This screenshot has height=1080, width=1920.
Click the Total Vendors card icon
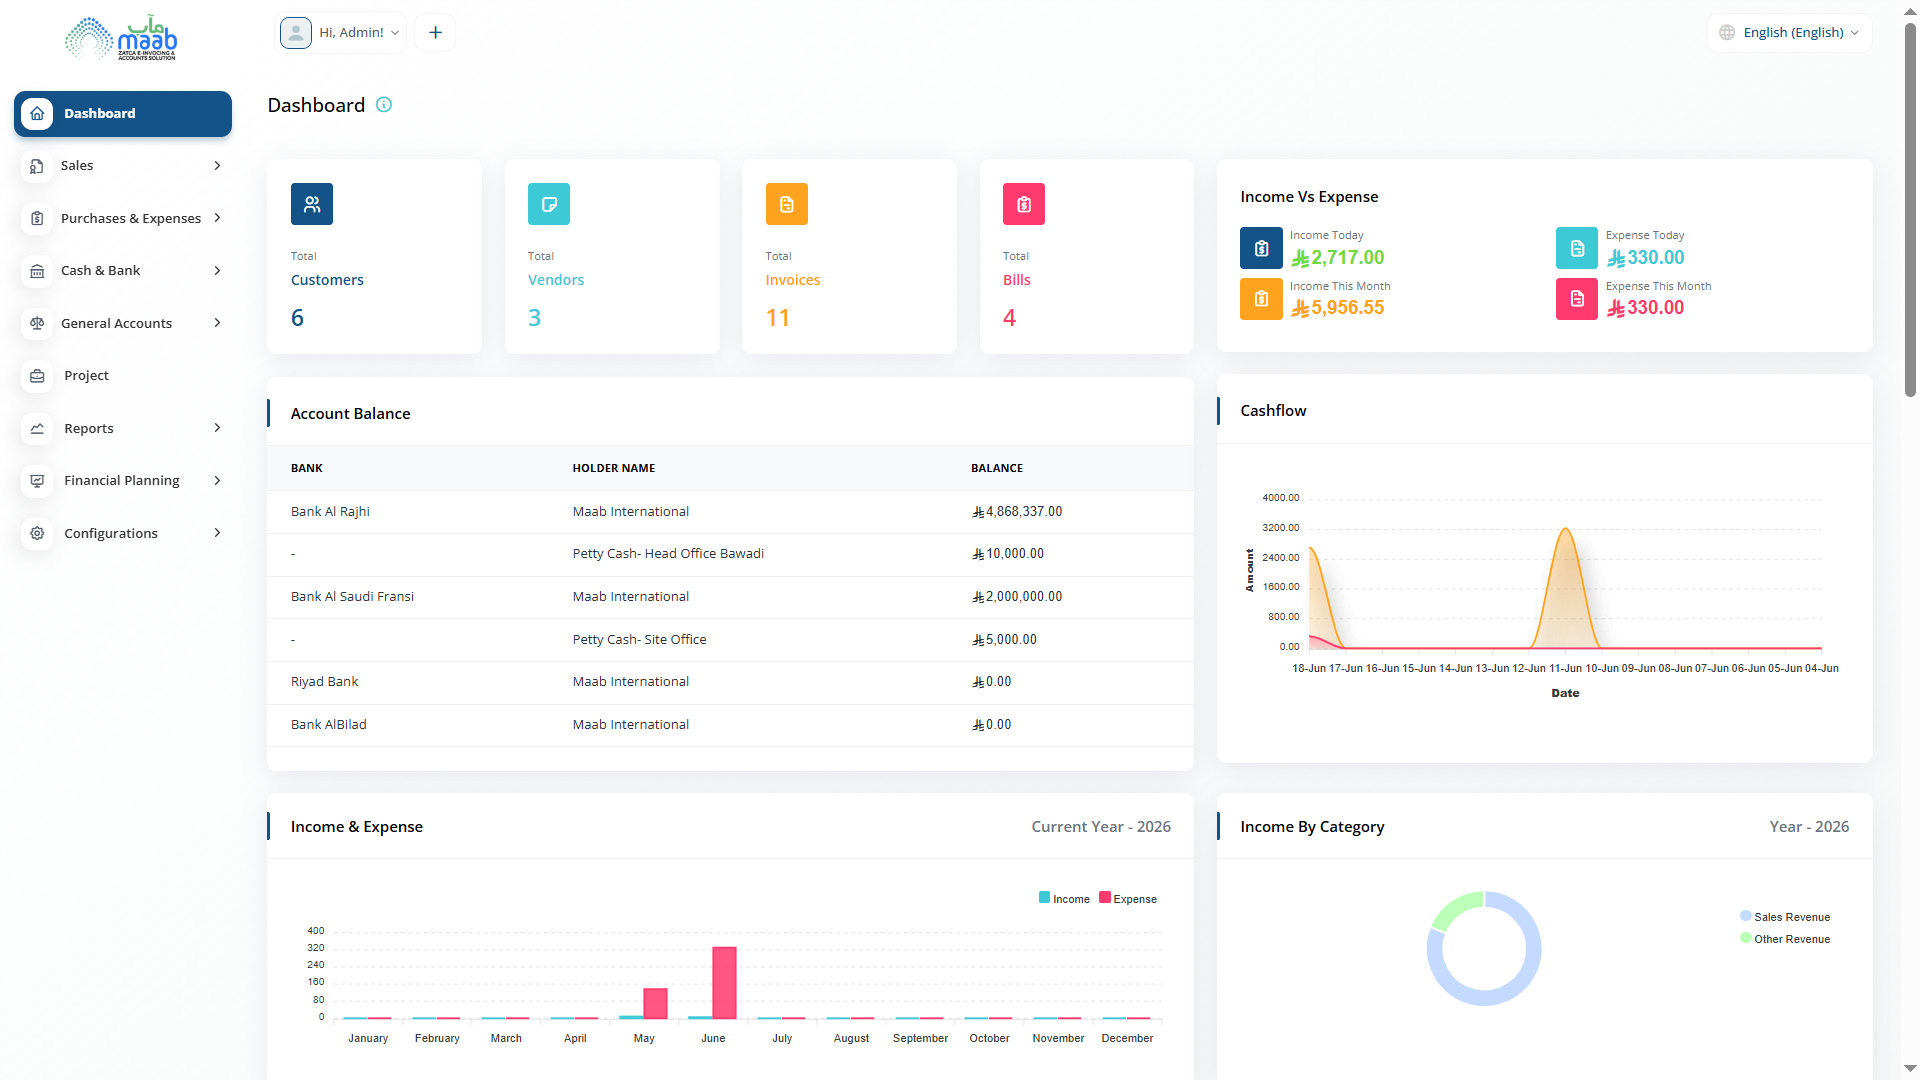[x=549, y=204]
